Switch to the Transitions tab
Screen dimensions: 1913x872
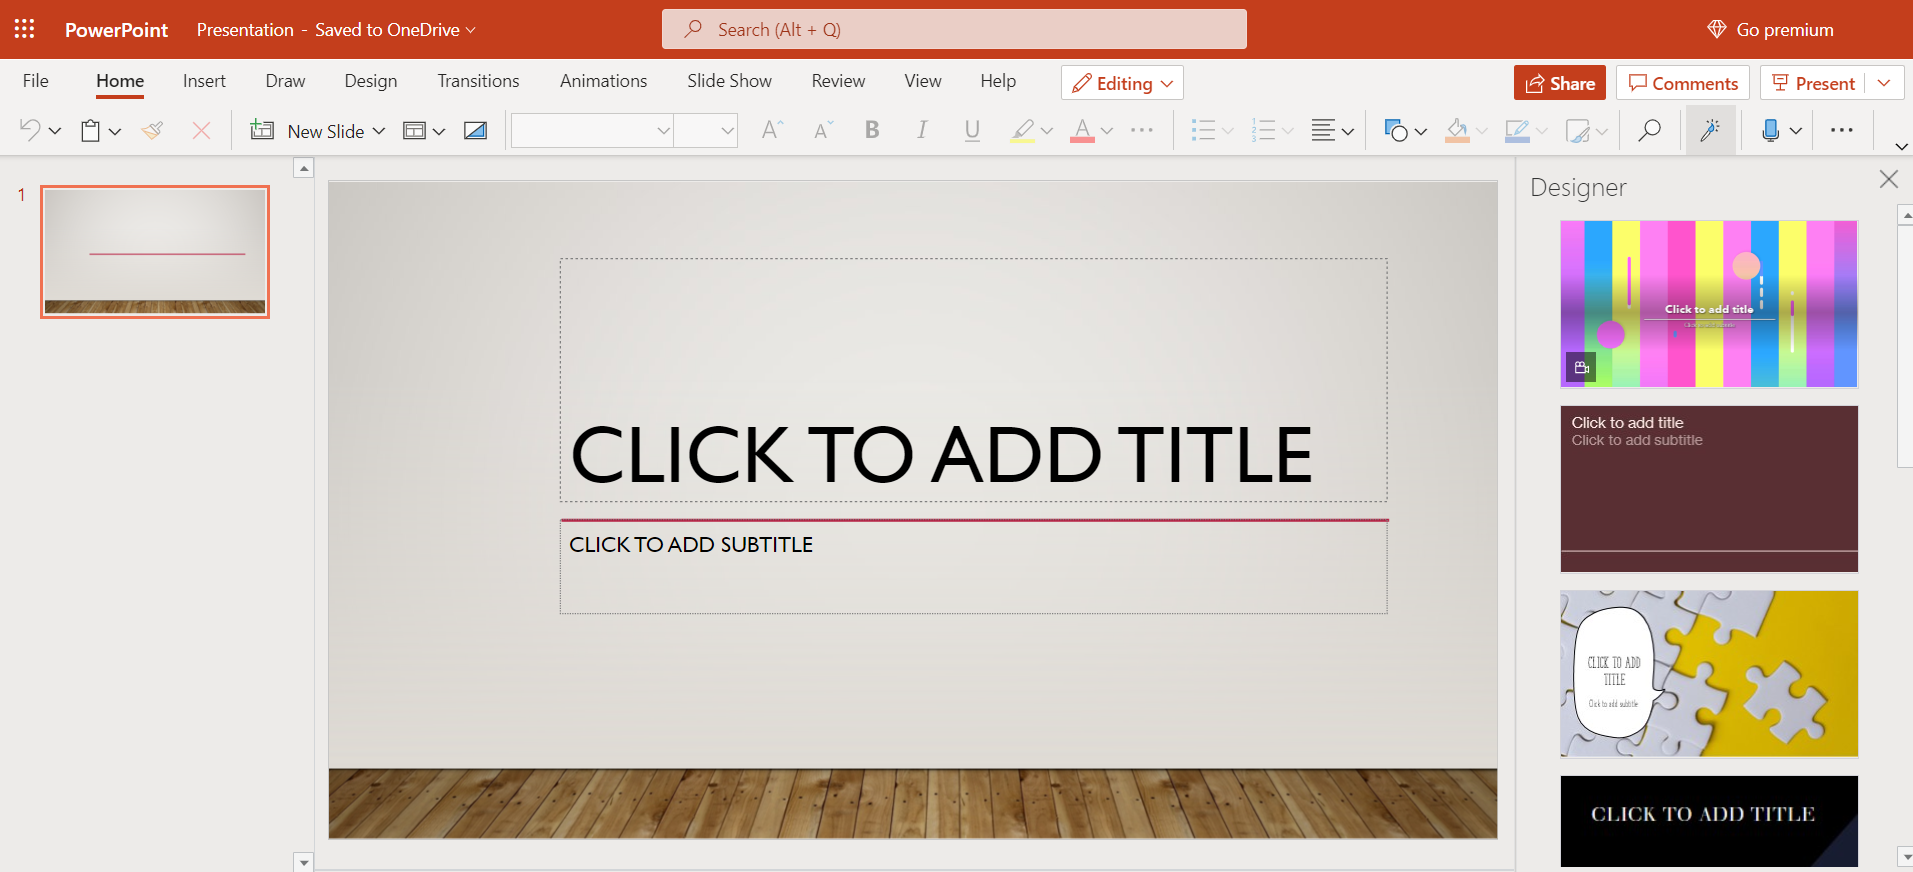click(478, 81)
